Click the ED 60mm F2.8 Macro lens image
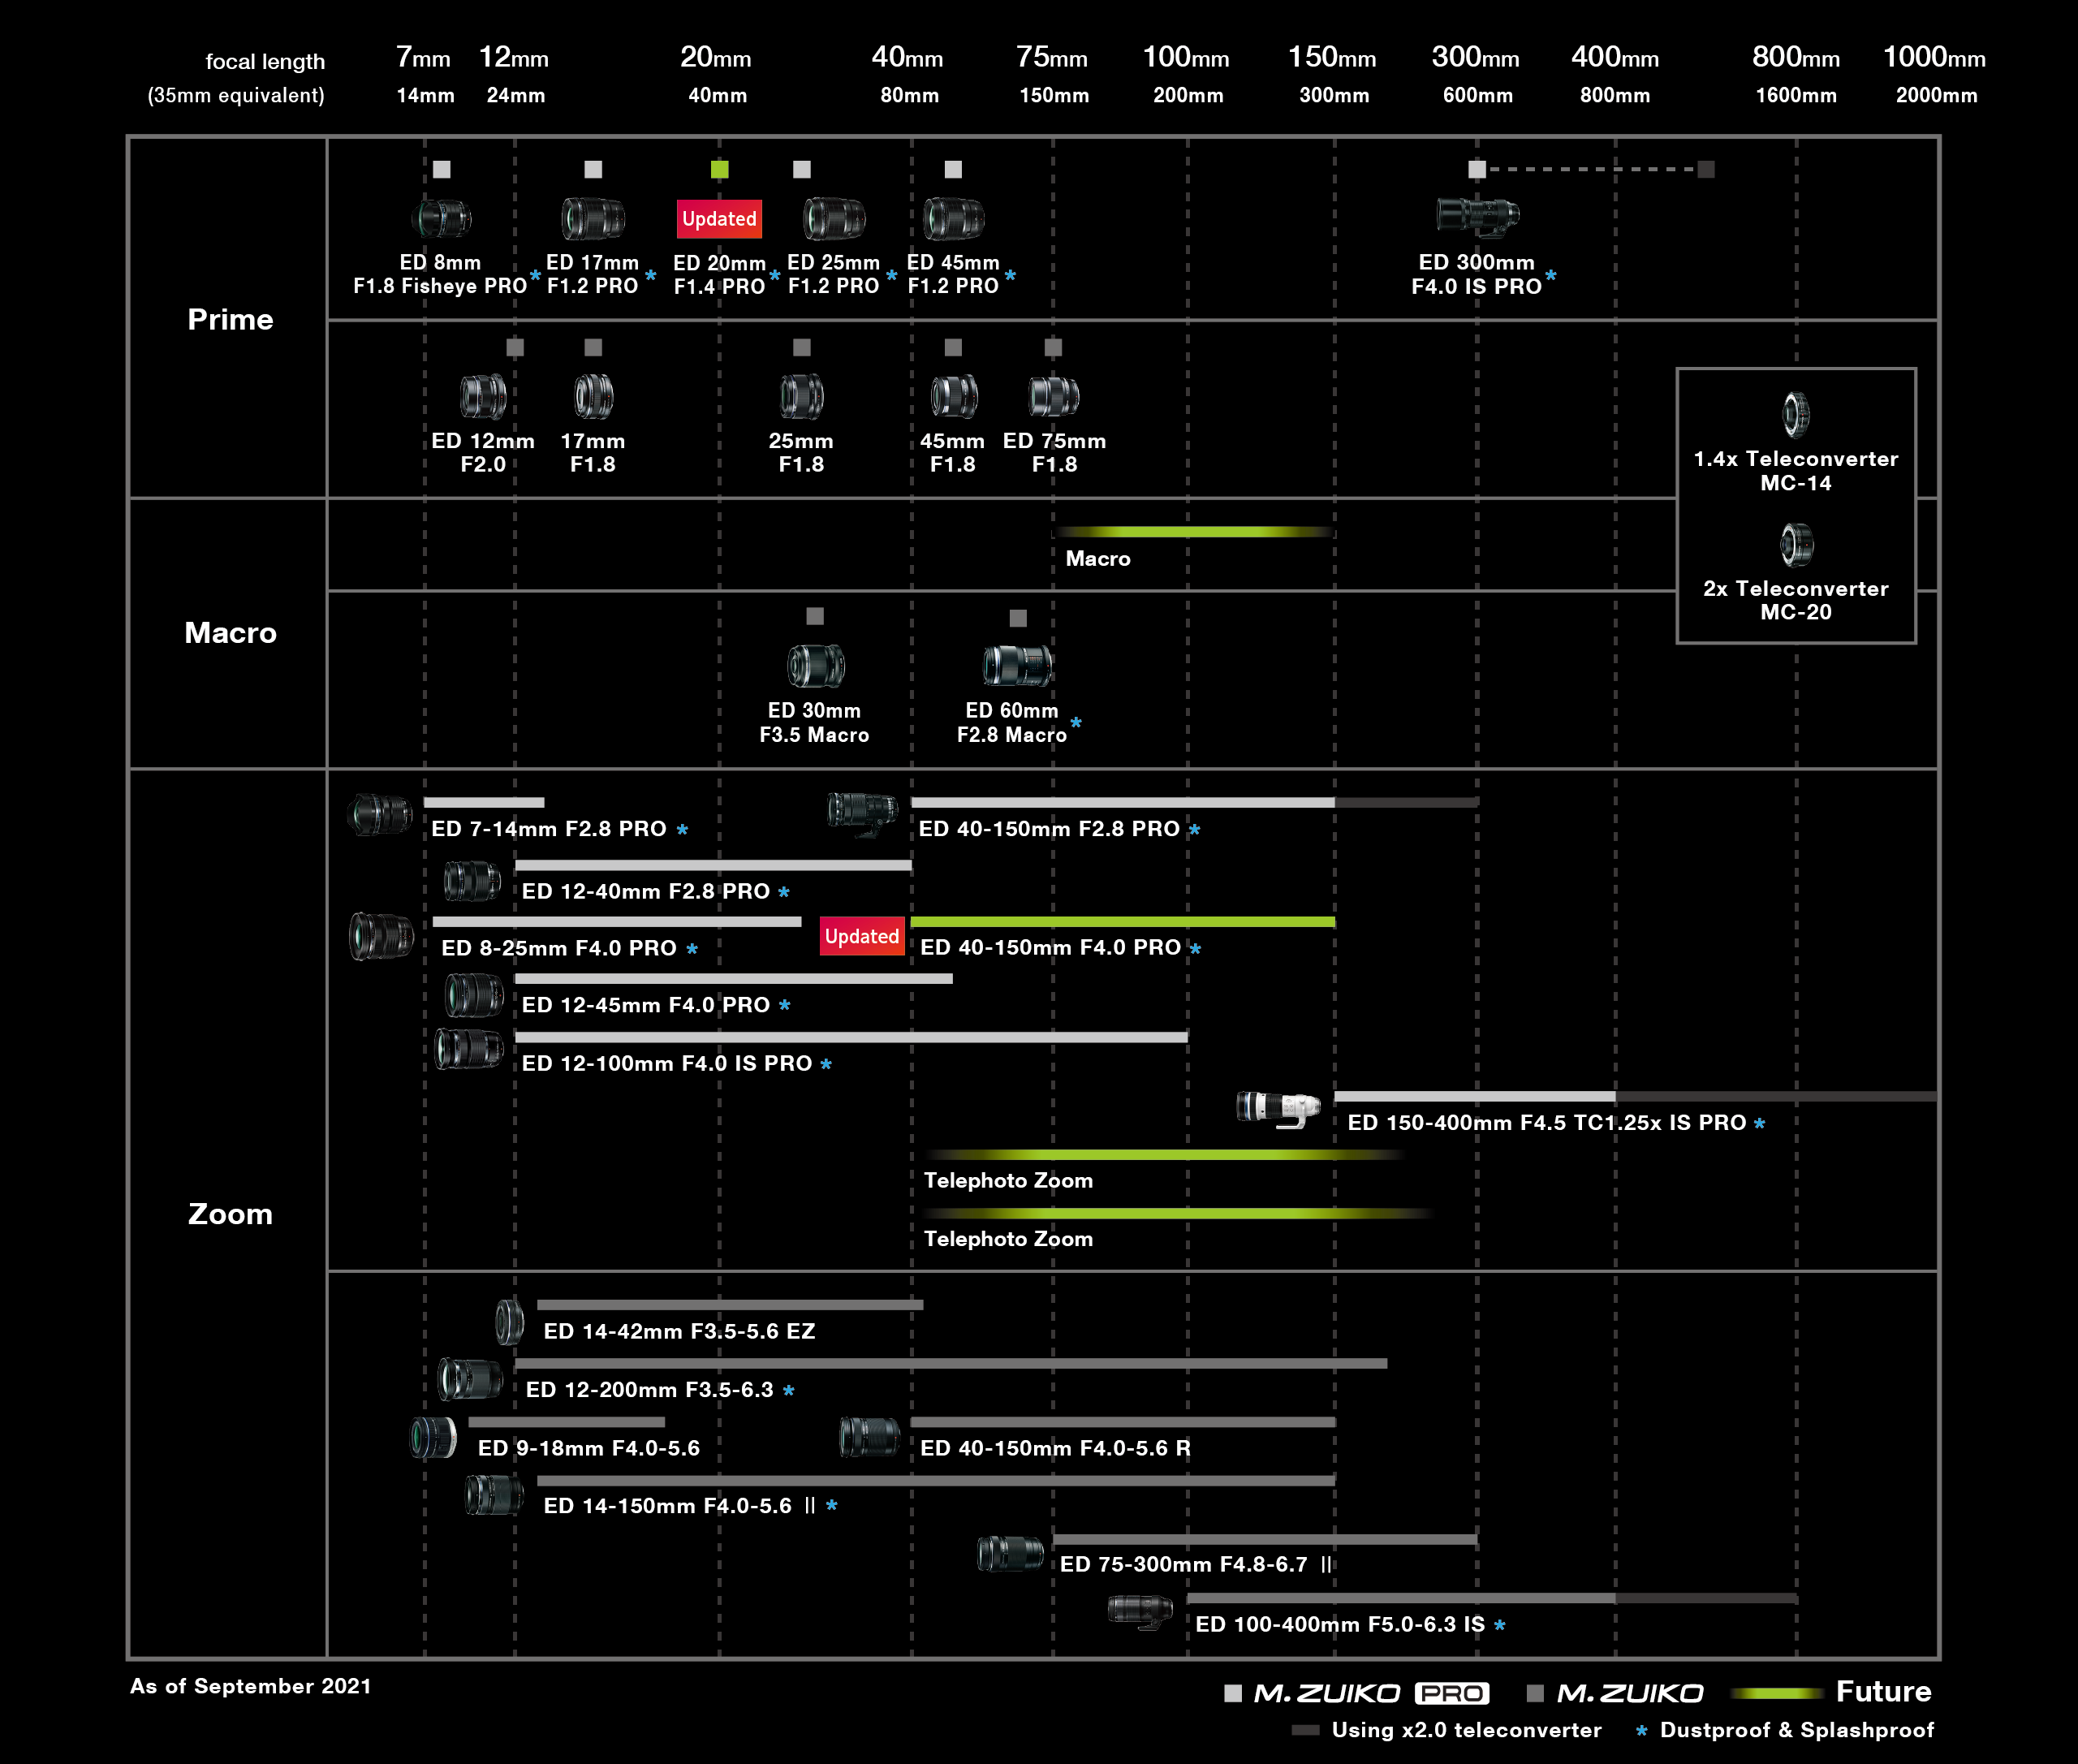This screenshot has height=1764, width=2078. (x=1017, y=665)
